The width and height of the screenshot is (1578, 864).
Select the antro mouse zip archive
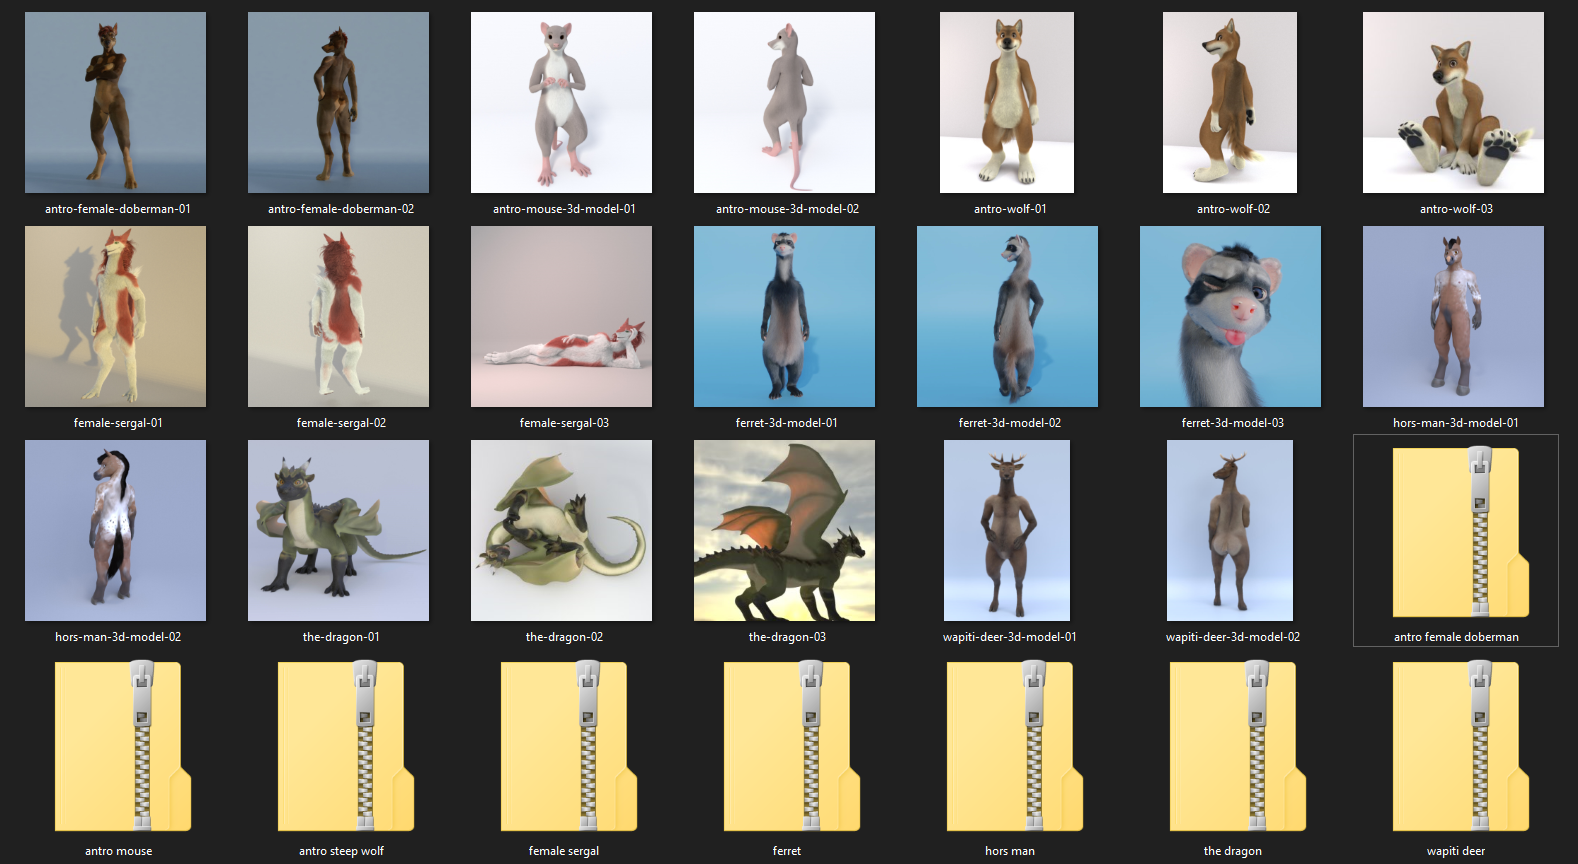[x=123, y=746]
